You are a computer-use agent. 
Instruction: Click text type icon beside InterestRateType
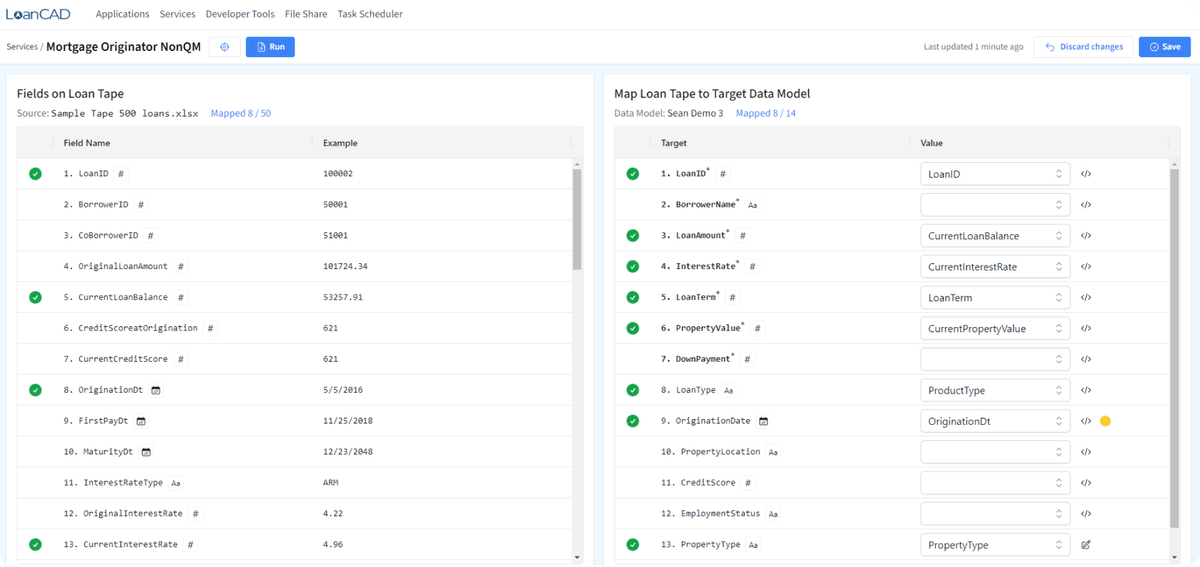(176, 483)
